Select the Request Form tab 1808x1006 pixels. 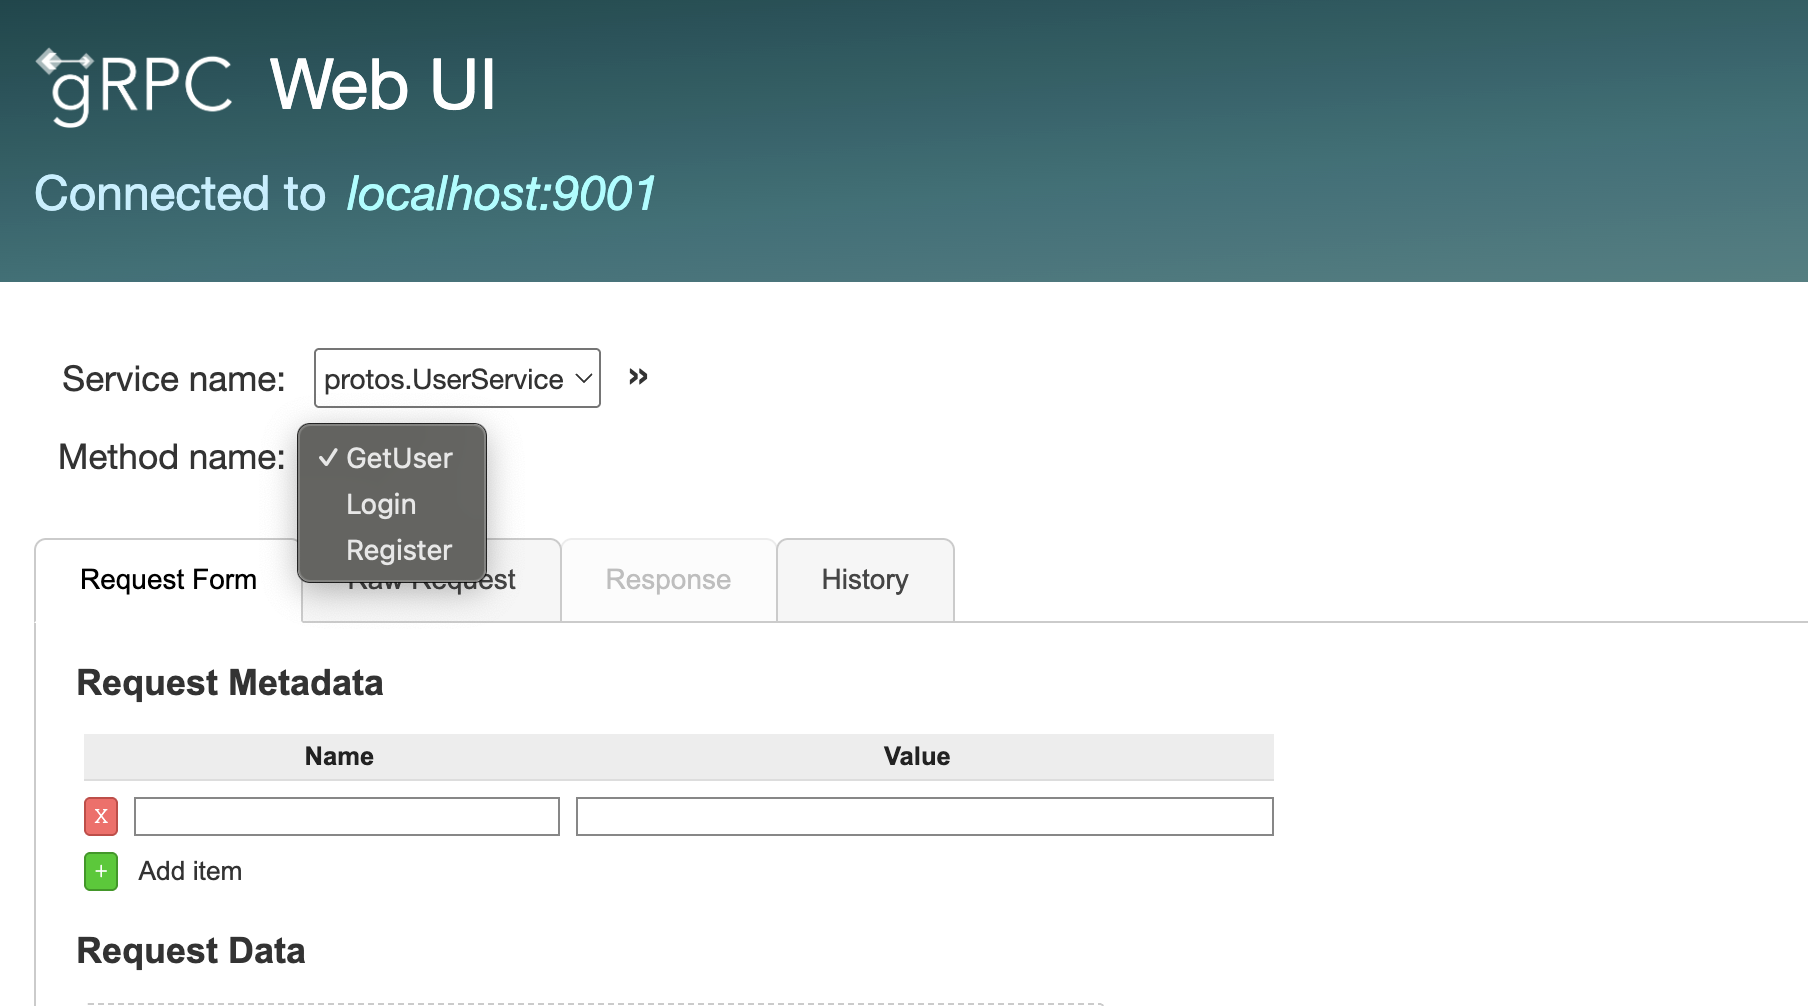pyautogui.click(x=168, y=579)
